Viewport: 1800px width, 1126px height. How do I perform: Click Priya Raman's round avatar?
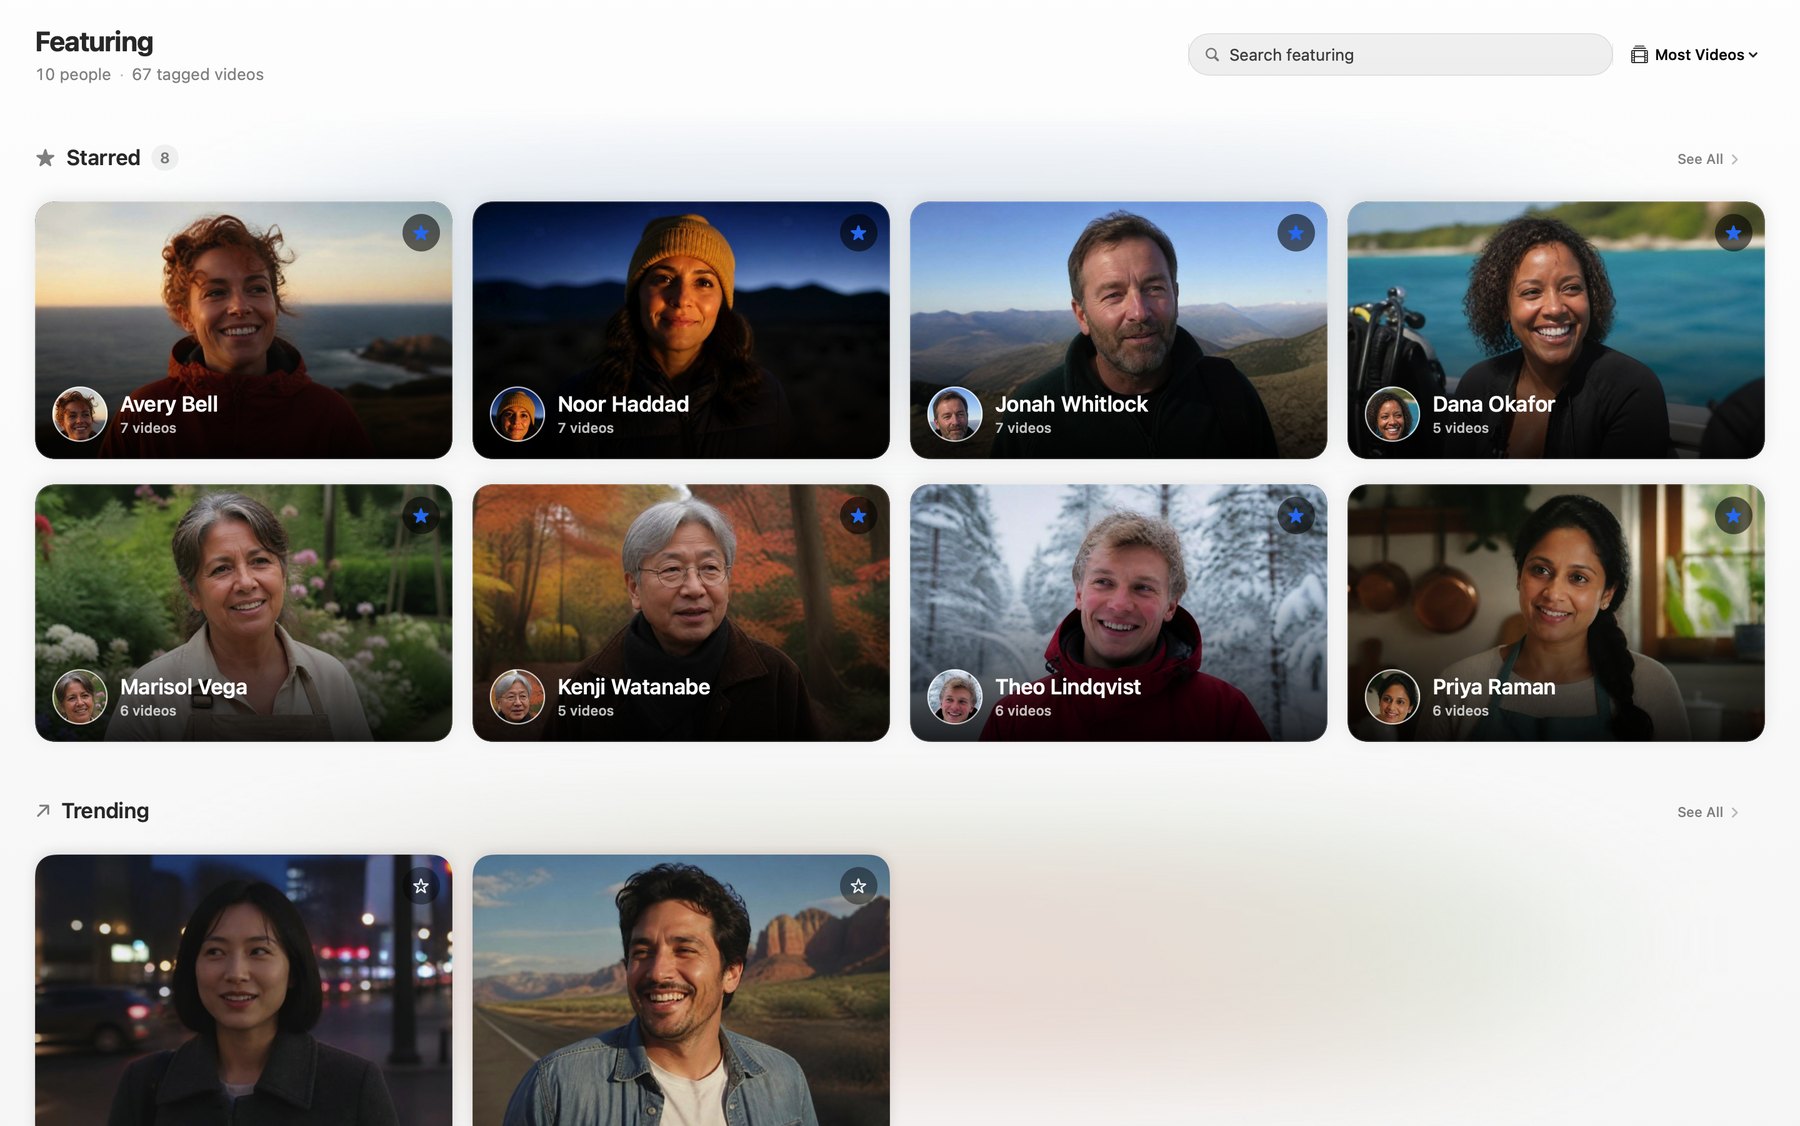pos(1392,697)
